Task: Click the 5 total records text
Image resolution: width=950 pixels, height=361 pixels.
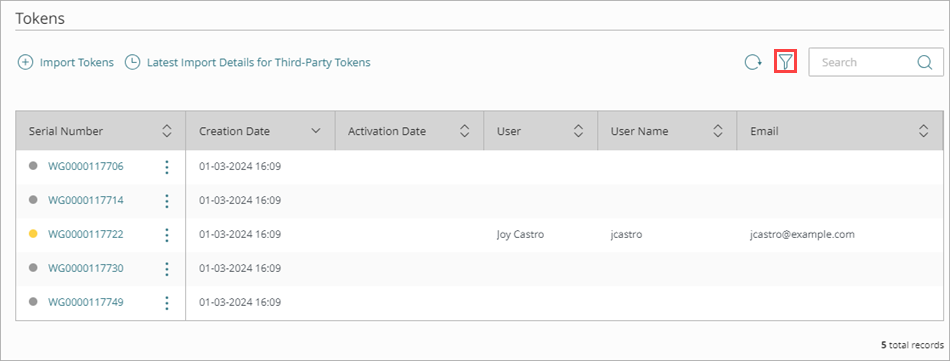Action: click(x=912, y=345)
